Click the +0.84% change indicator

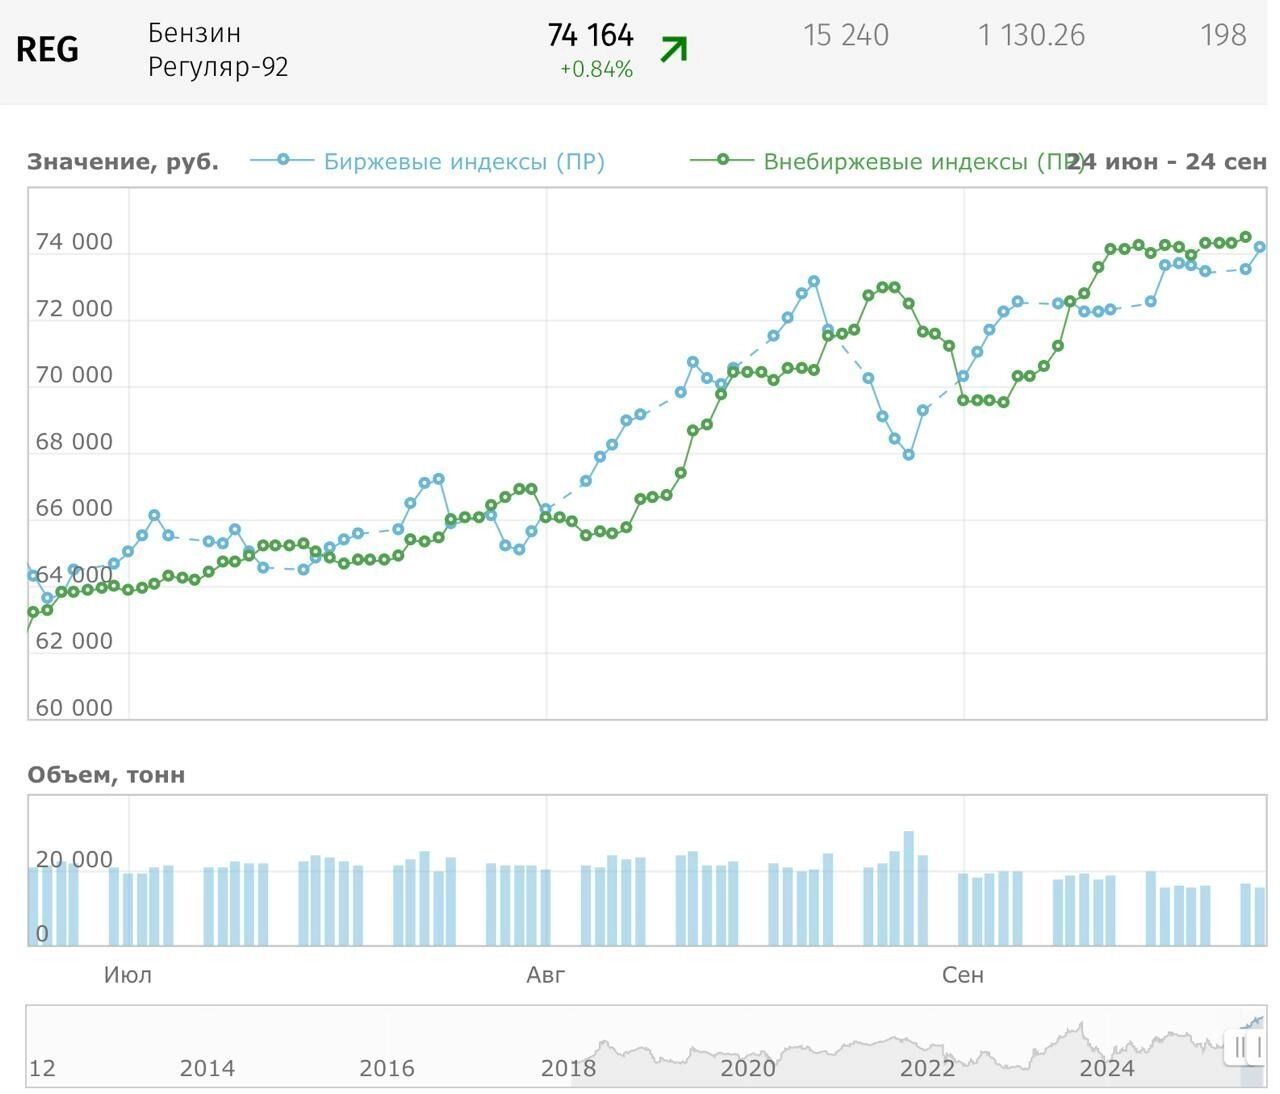pos(596,70)
